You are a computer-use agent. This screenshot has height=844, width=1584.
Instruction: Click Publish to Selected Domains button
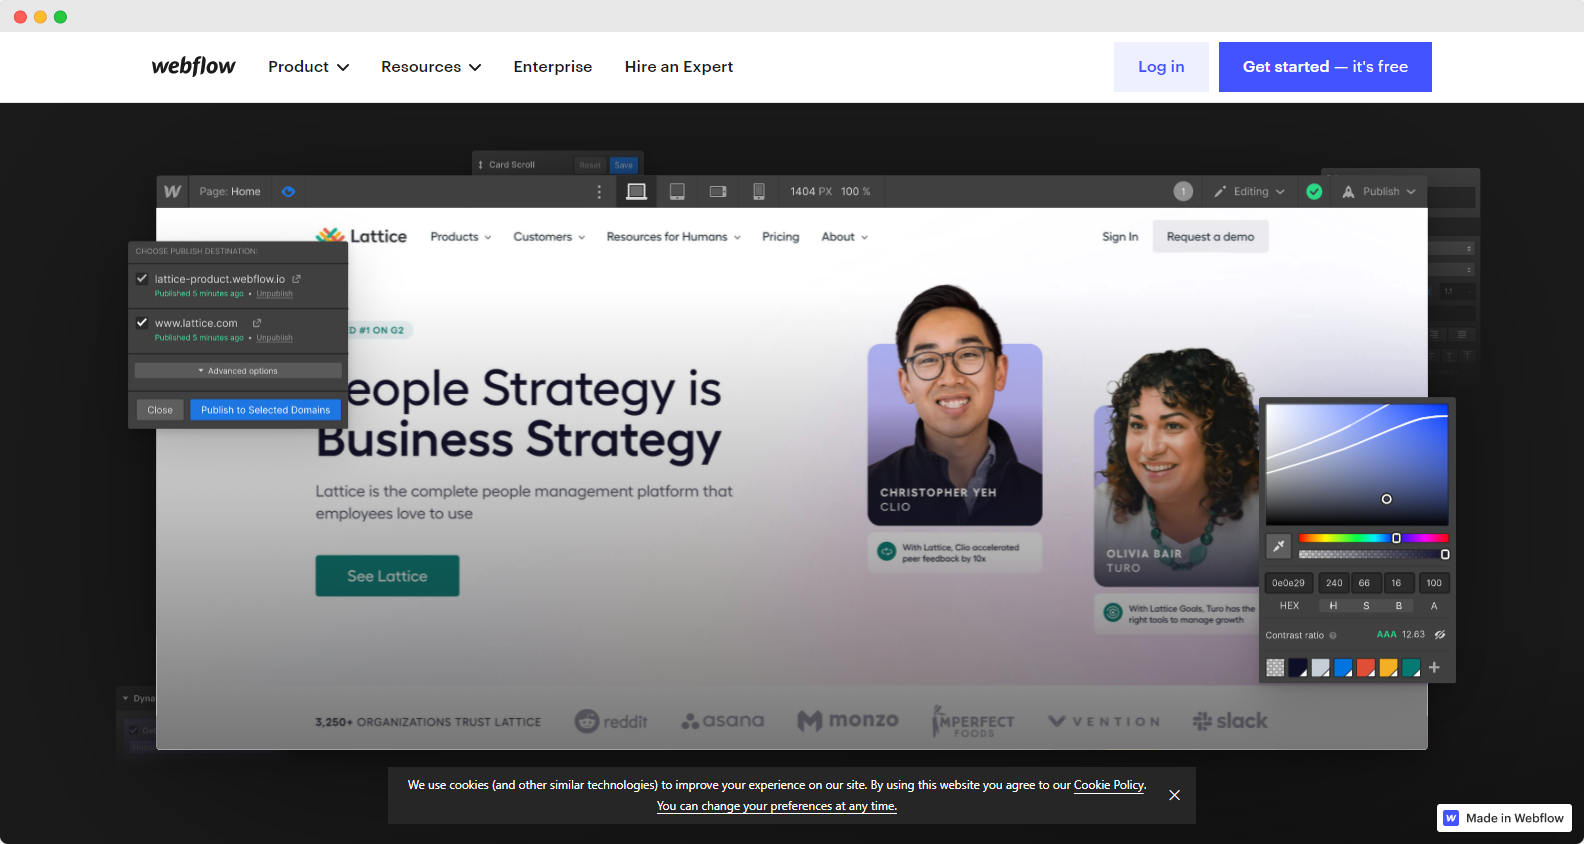coord(265,410)
